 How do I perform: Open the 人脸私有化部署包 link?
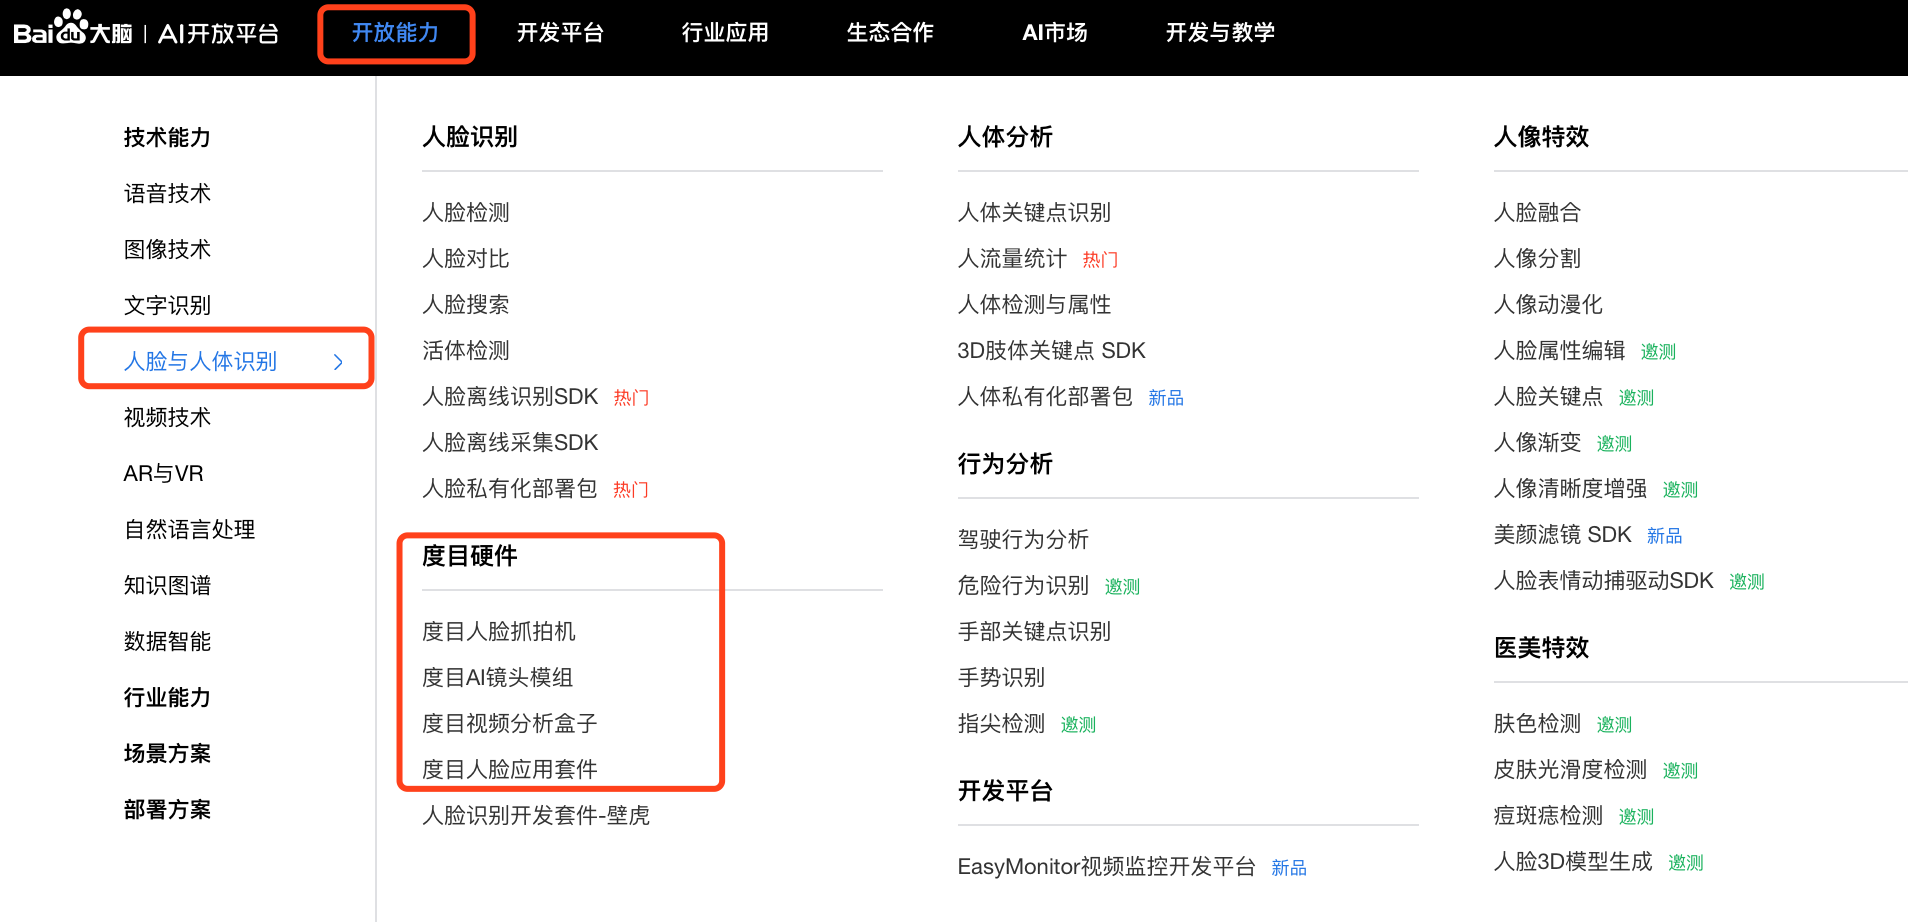(510, 488)
